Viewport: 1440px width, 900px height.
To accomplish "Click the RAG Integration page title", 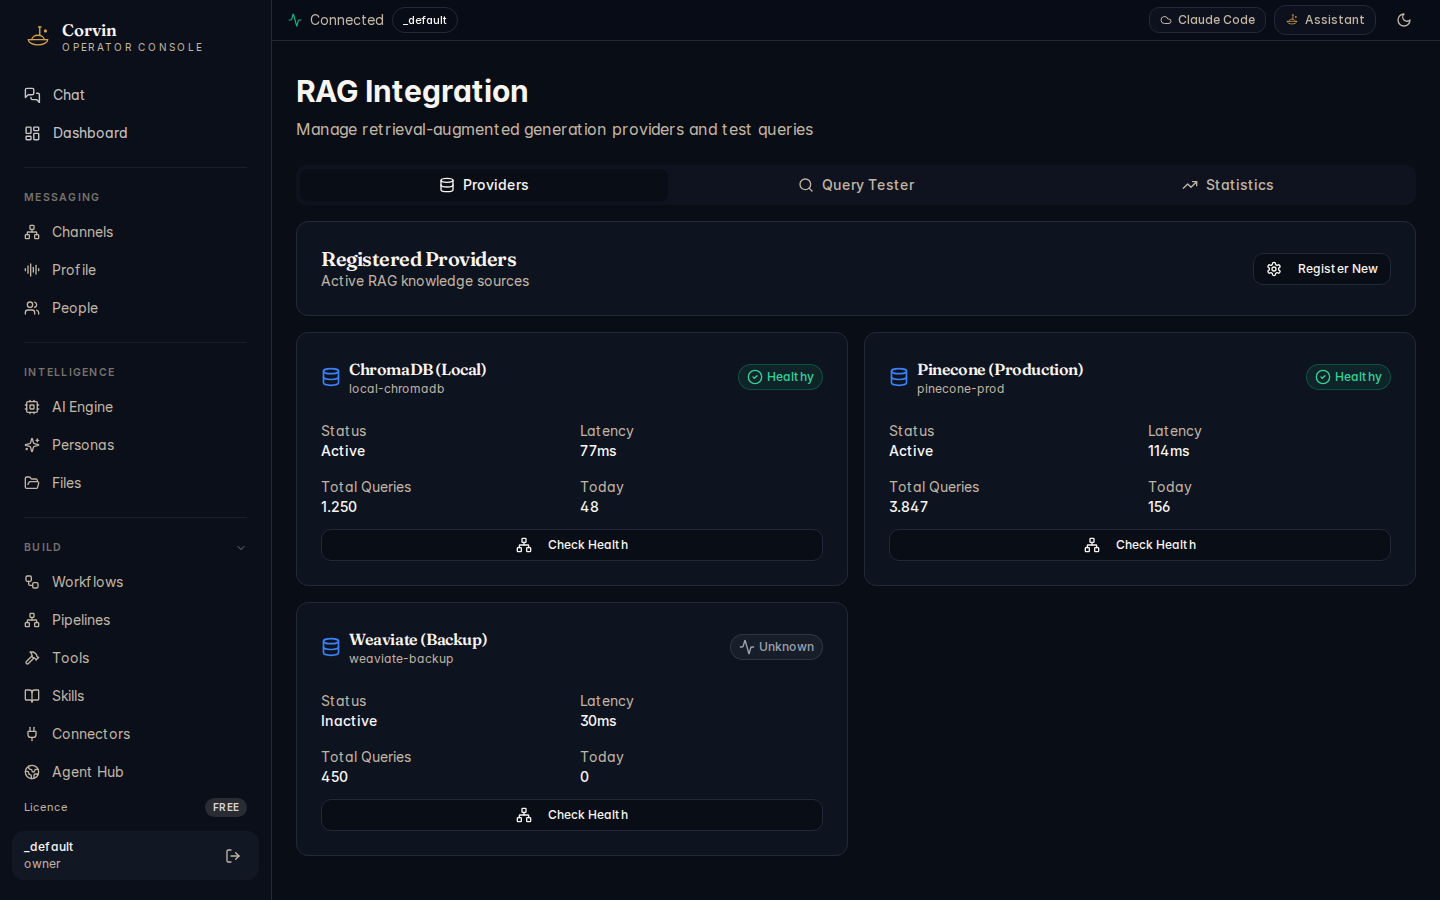I will [x=412, y=91].
